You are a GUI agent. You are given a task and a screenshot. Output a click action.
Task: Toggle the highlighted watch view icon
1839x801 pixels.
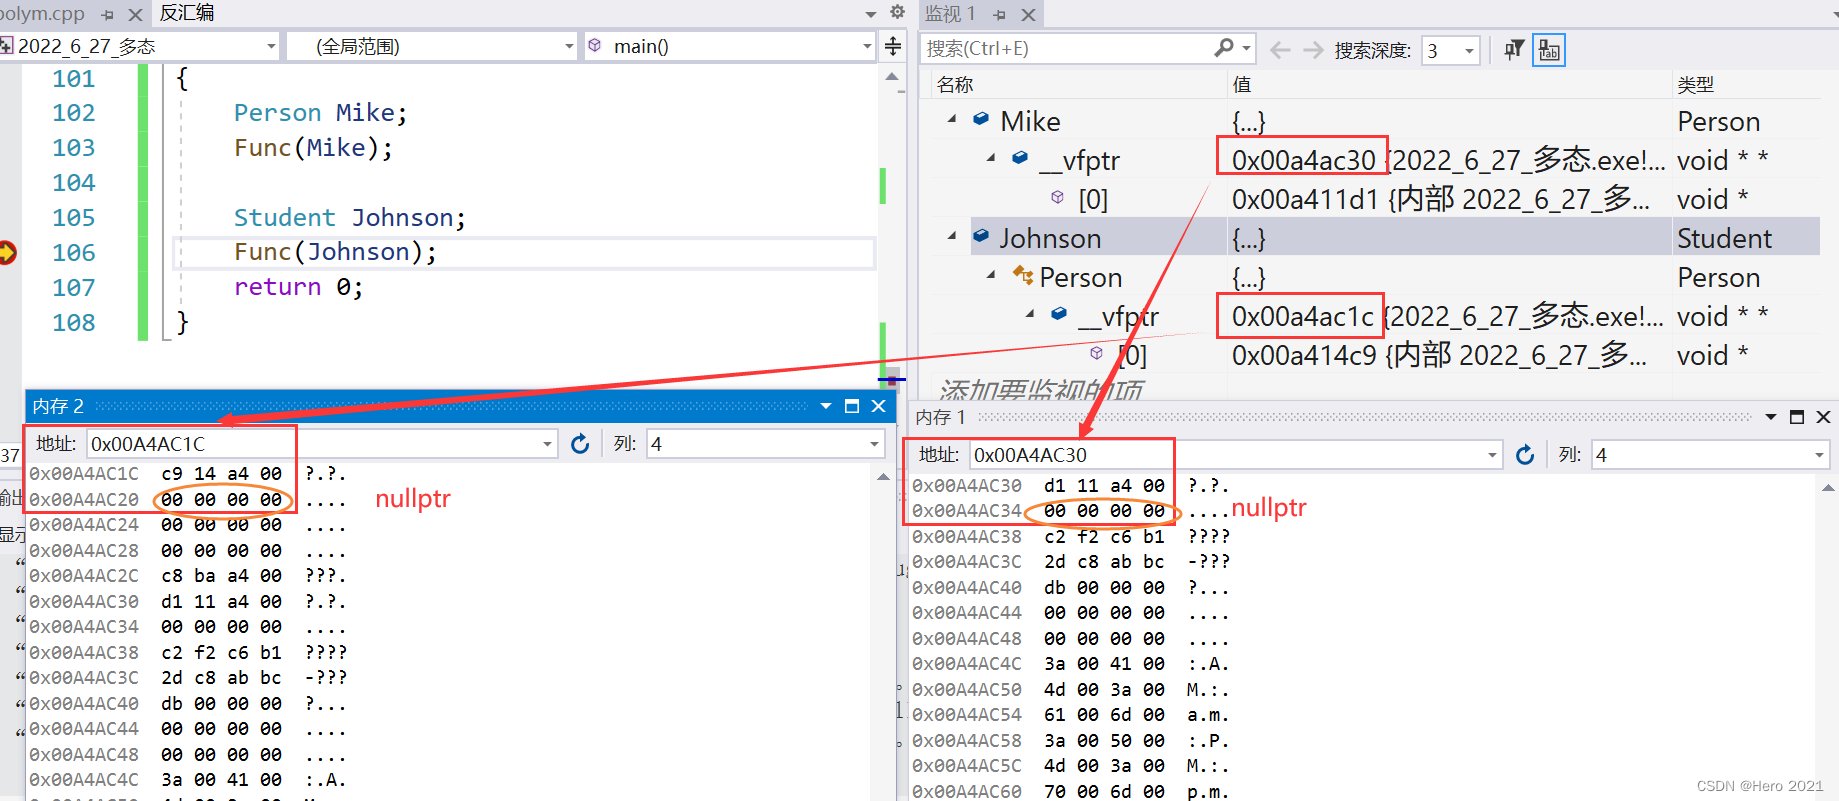pos(1549,50)
